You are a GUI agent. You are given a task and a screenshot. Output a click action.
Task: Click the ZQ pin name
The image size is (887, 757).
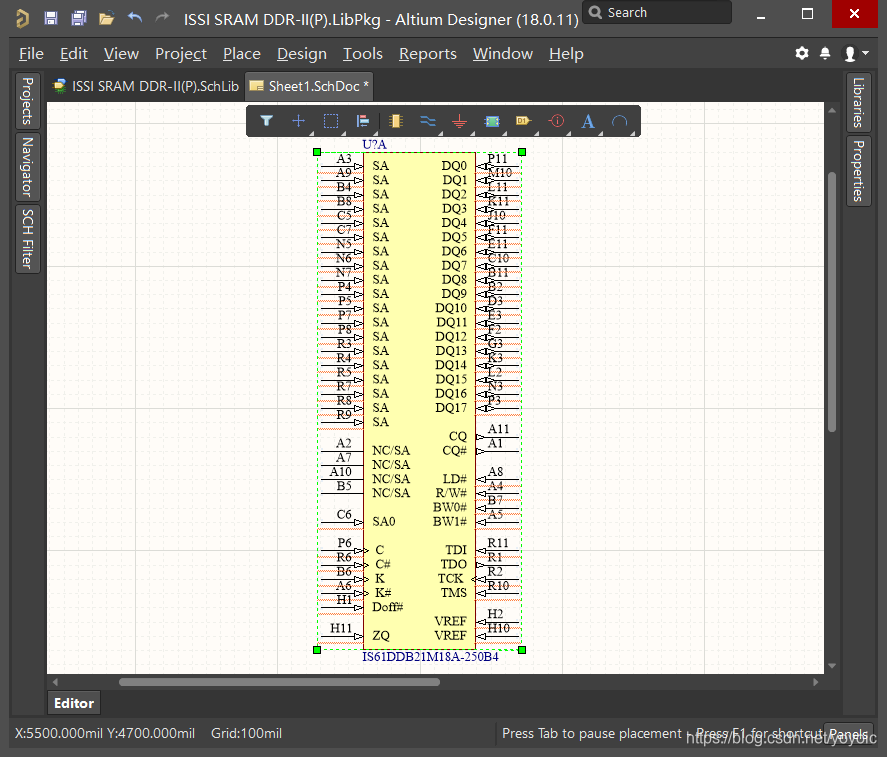click(381, 635)
